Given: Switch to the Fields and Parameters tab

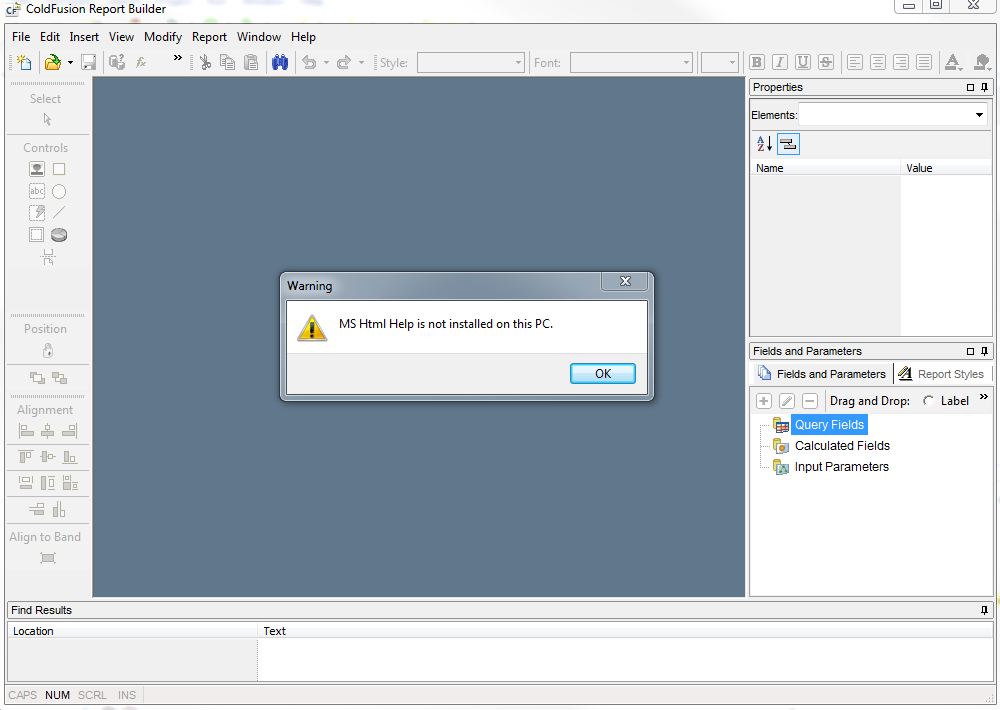Looking at the screenshot, I should 822,374.
